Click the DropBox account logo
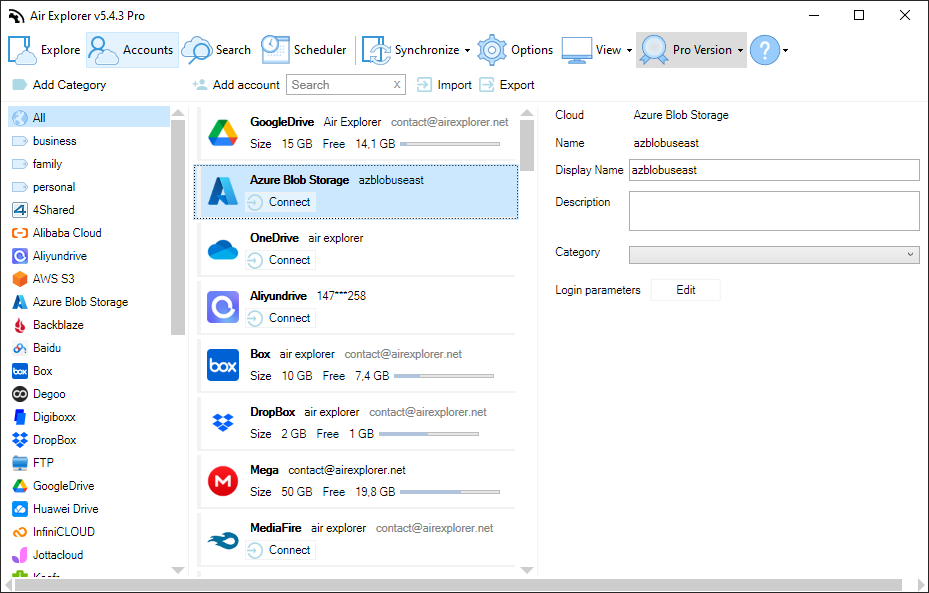The image size is (929, 593). tap(223, 422)
